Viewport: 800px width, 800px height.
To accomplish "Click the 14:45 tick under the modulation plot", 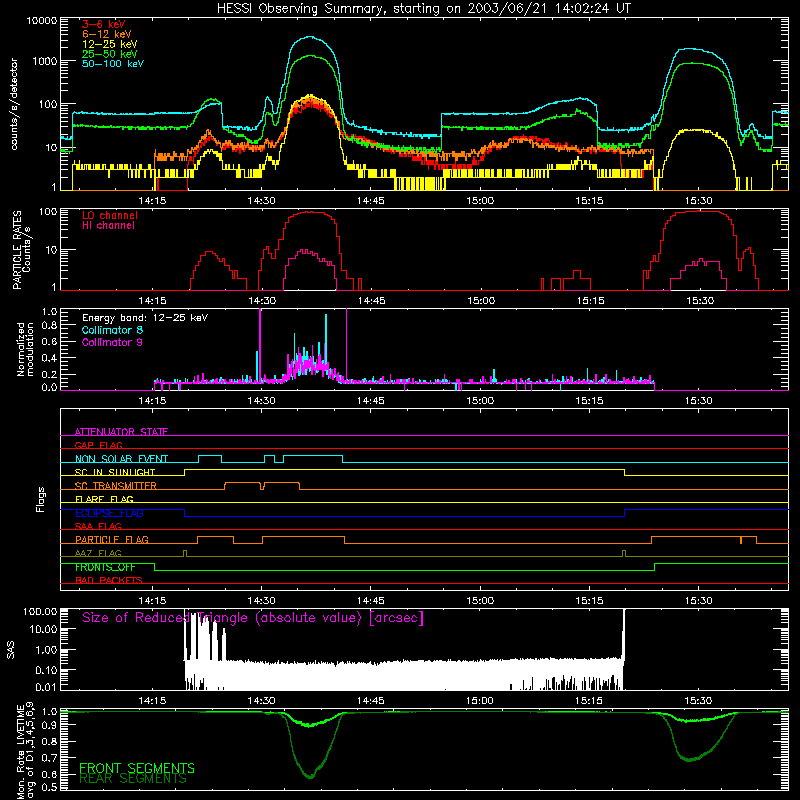I will 370,401.
